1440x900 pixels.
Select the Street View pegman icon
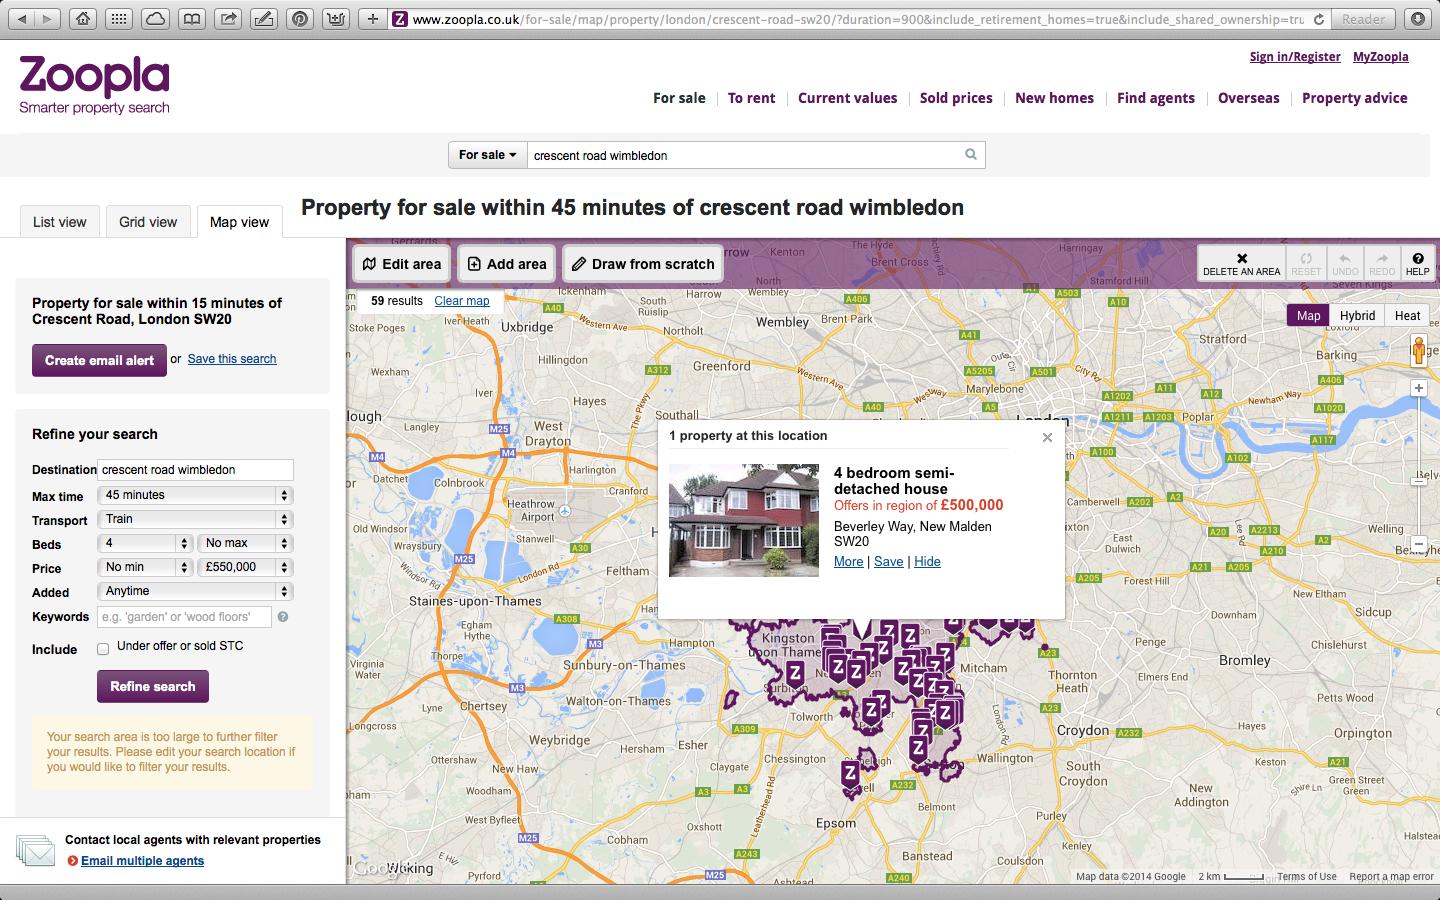click(x=1418, y=350)
